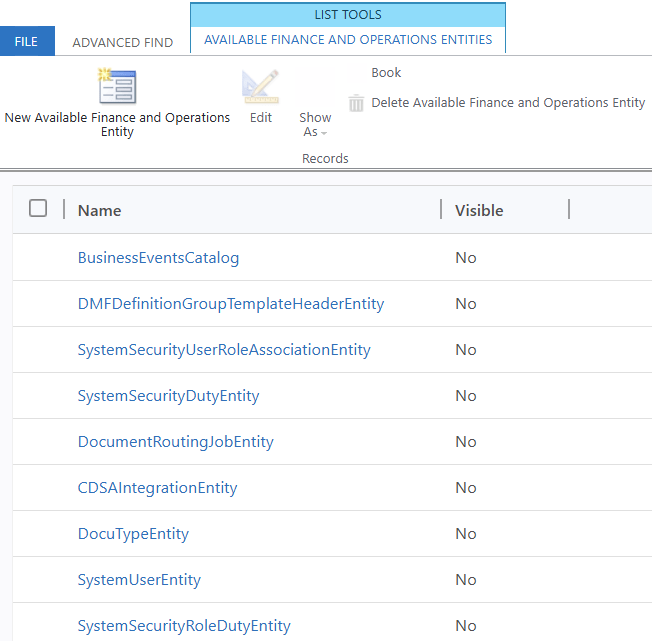Click the Edit record icon
The height and width of the screenshot is (641, 652).
click(260, 89)
